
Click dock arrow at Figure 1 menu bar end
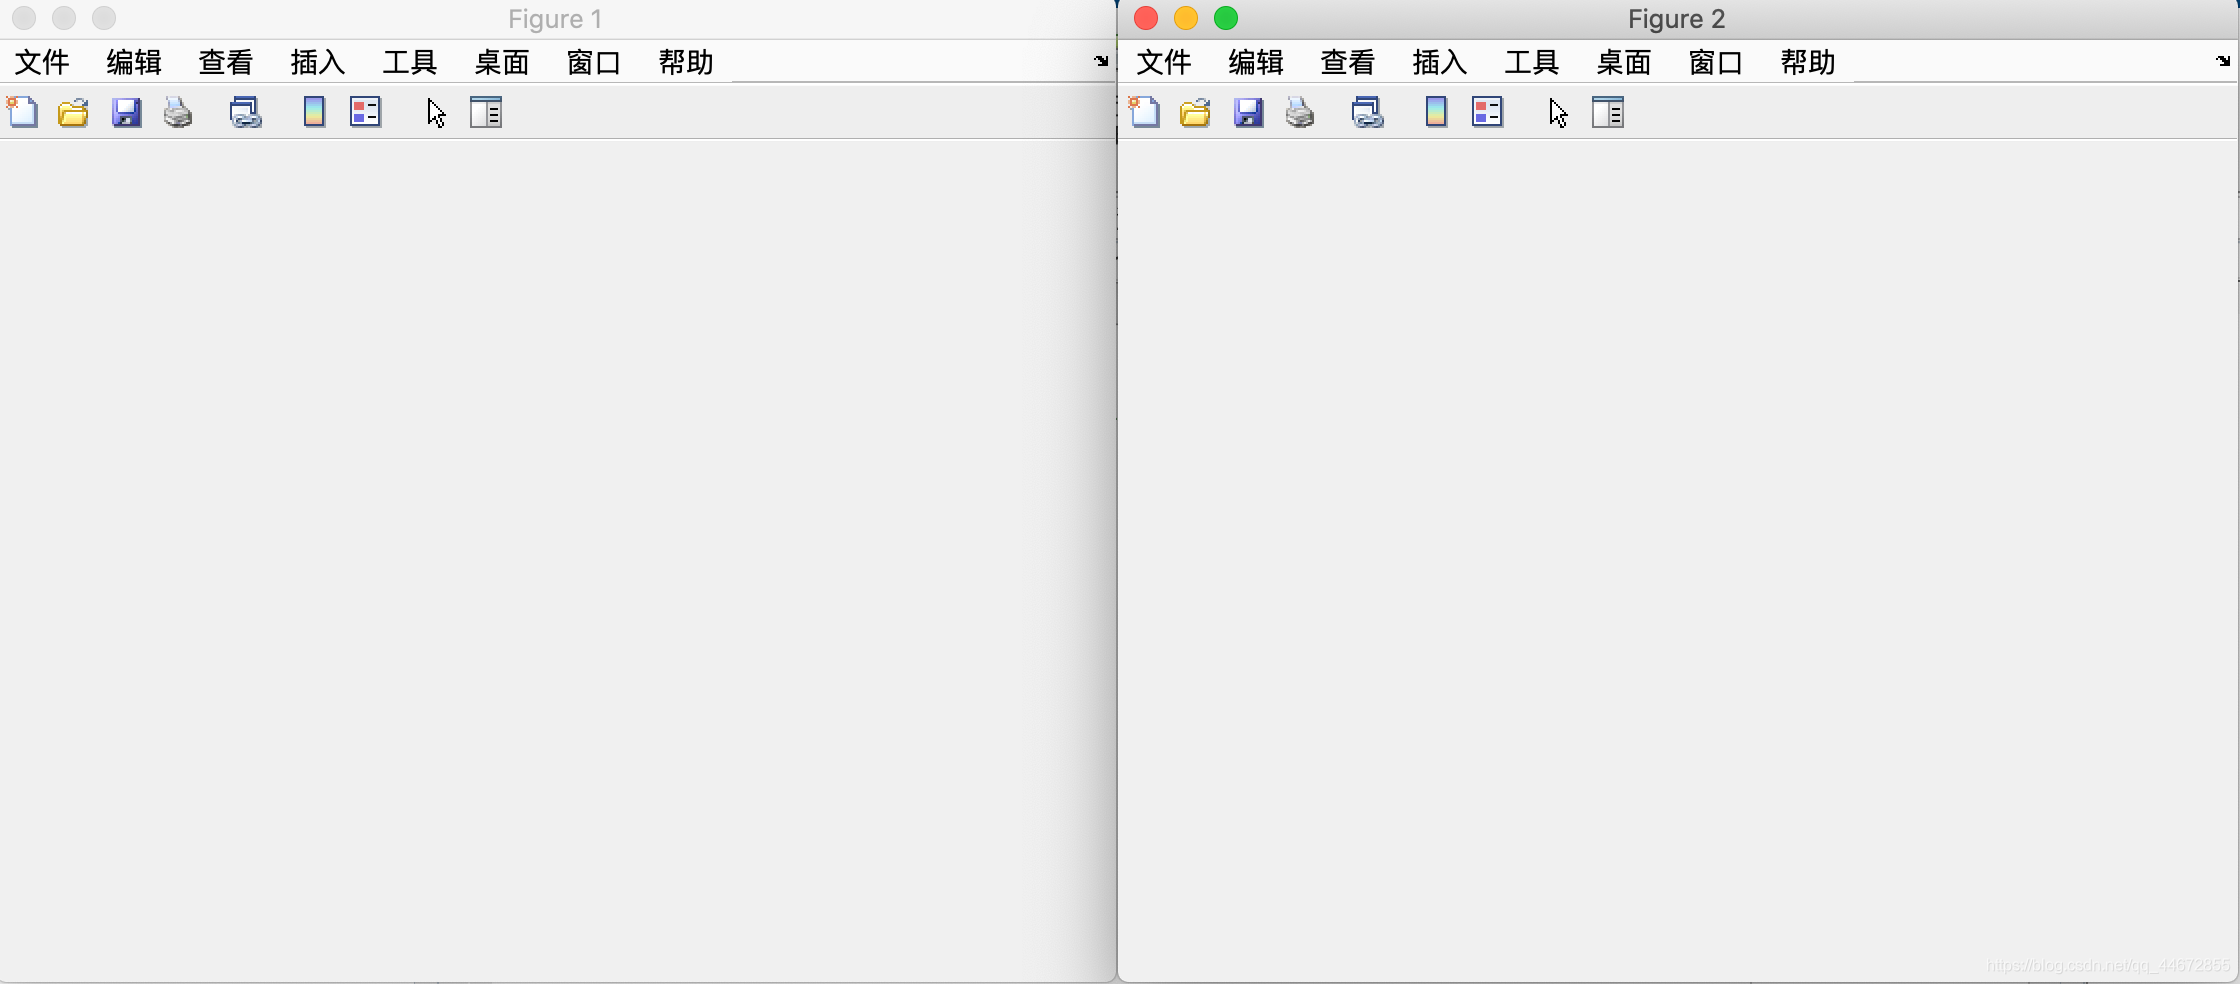pos(1102,61)
